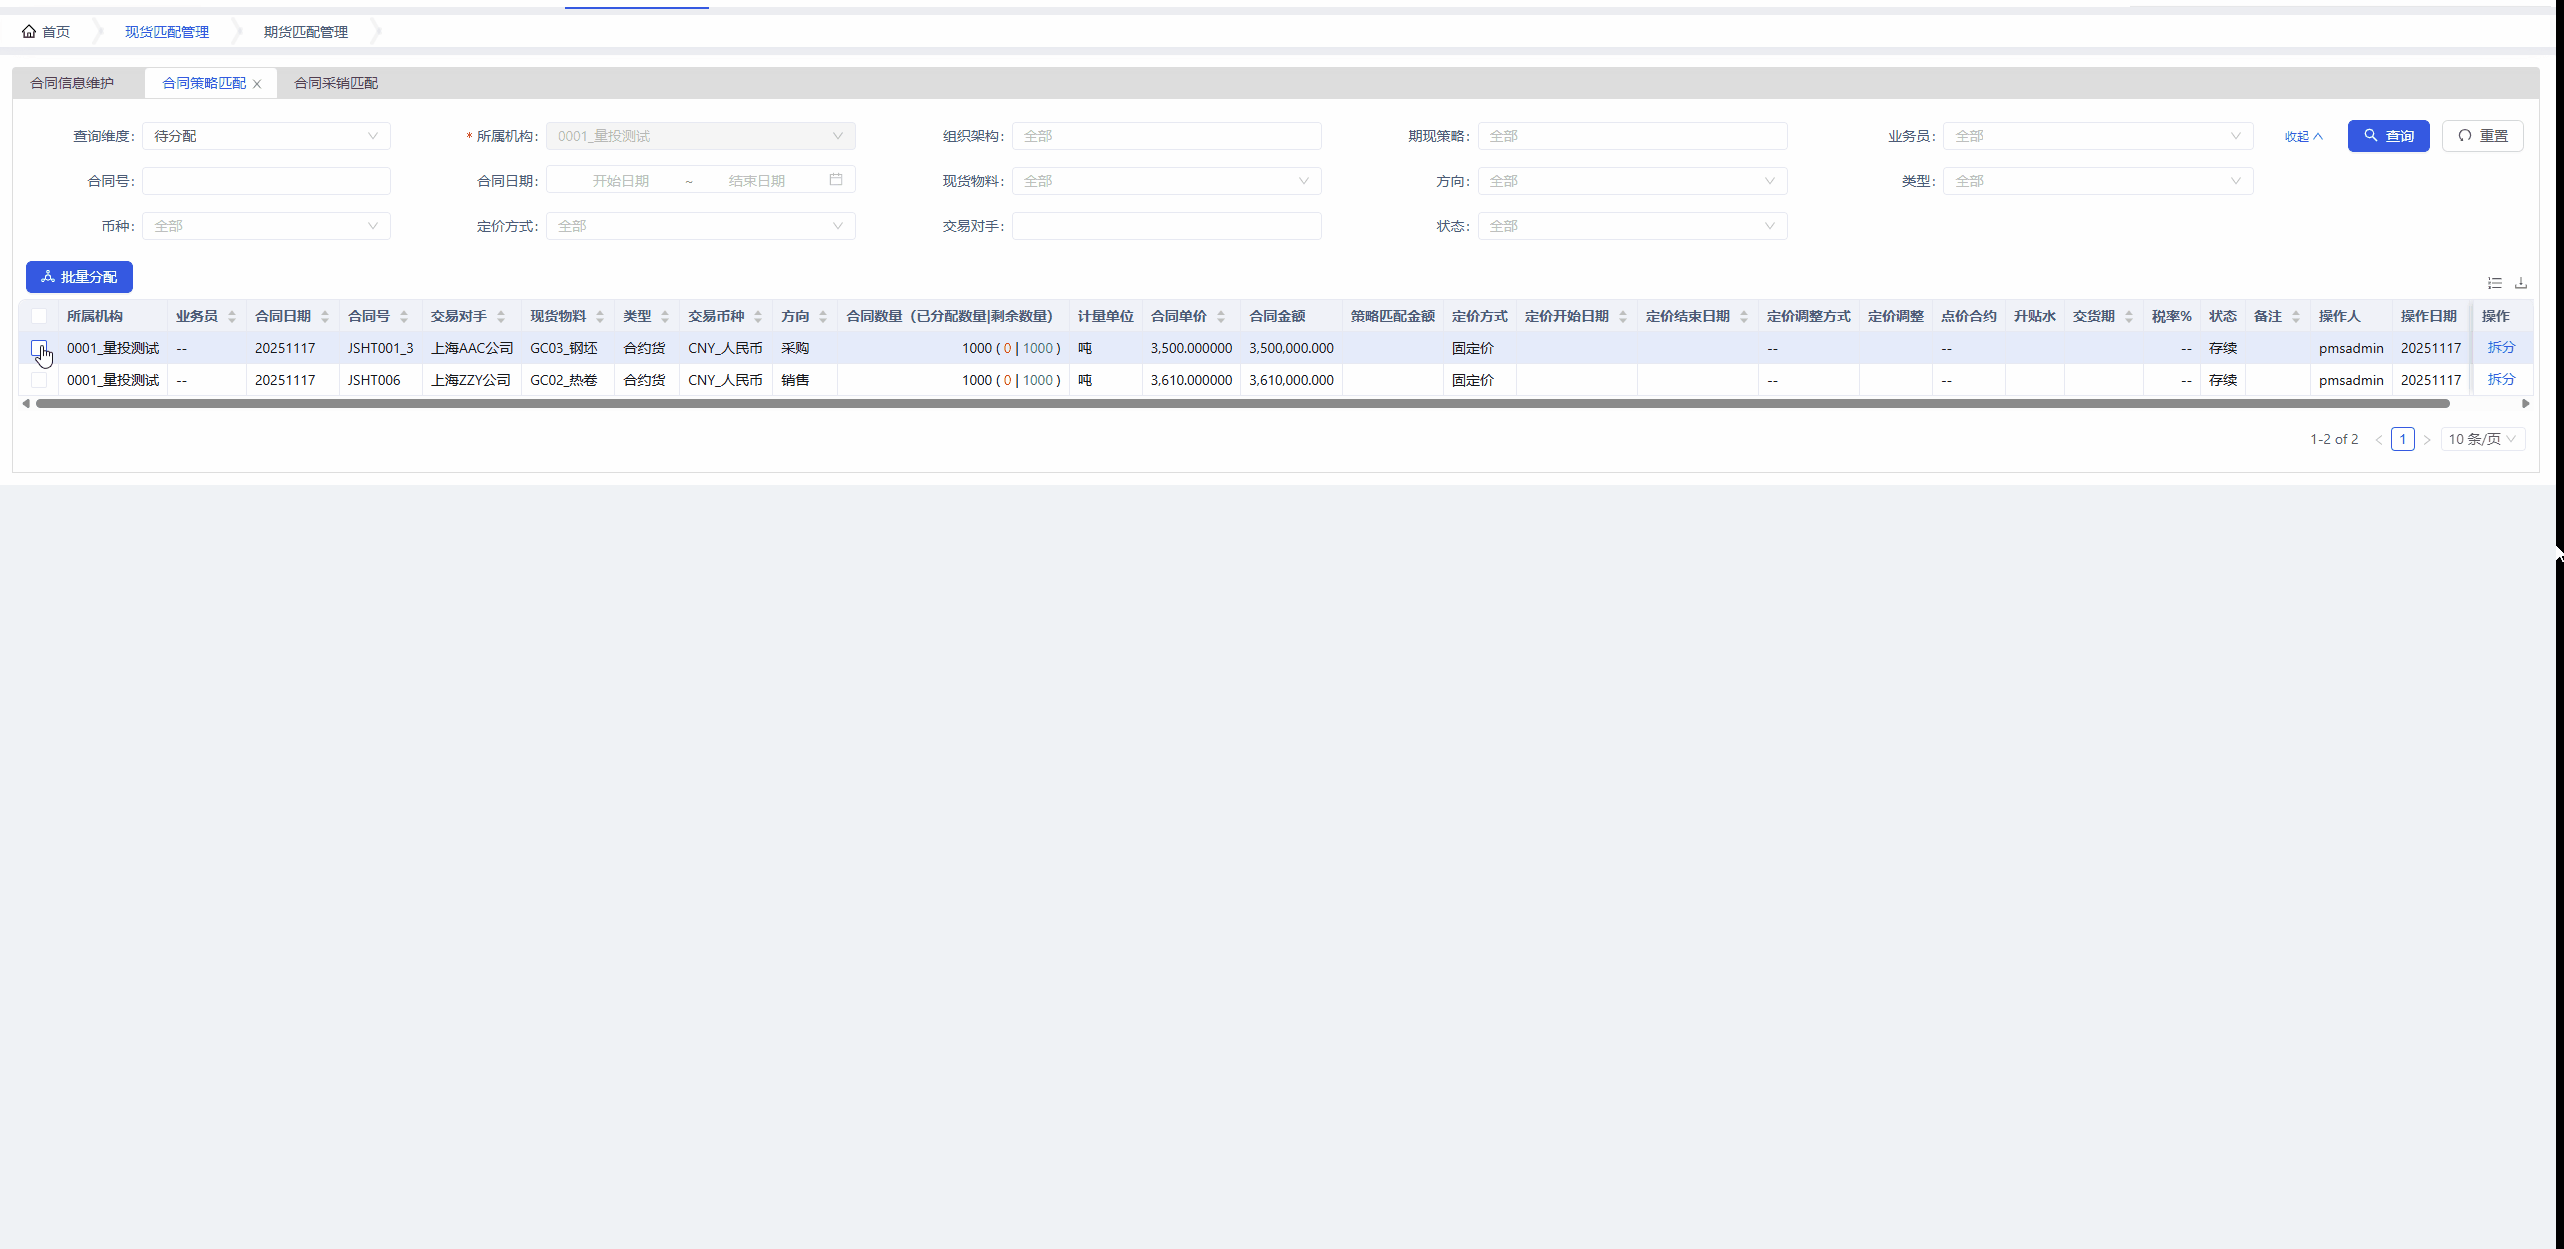The height and width of the screenshot is (1249, 2564).
Task: Click the home icon in breadcrumb
Action: (x=29, y=32)
